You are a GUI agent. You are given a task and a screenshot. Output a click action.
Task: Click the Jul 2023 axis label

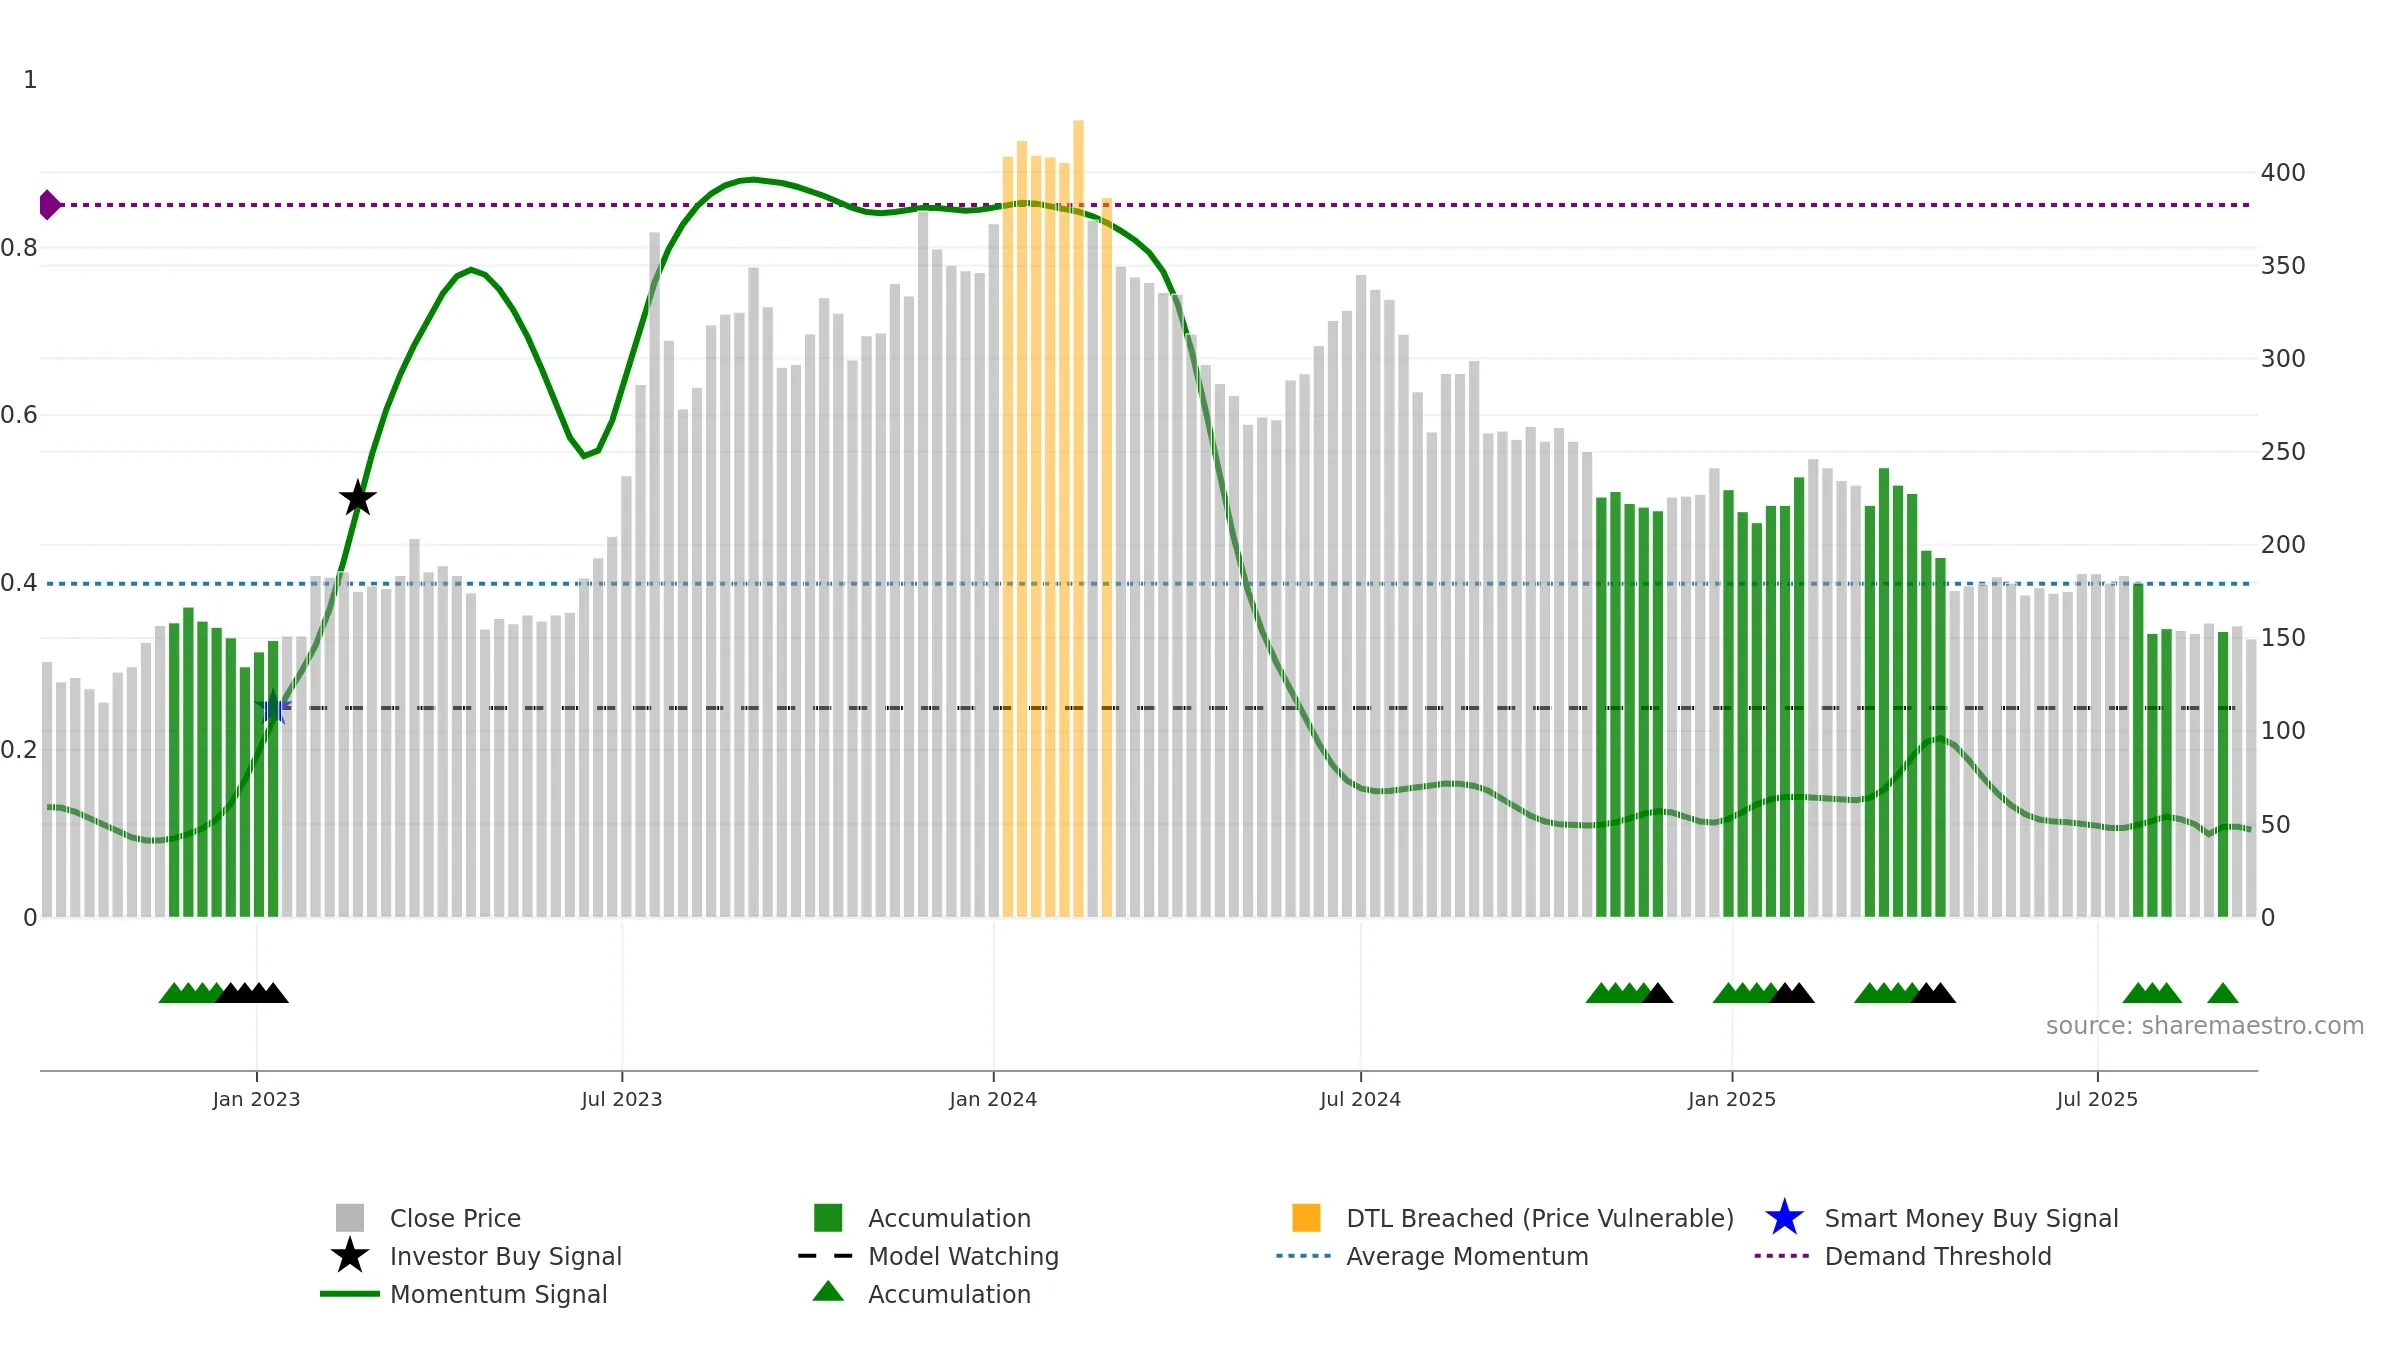pyautogui.click(x=622, y=1100)
